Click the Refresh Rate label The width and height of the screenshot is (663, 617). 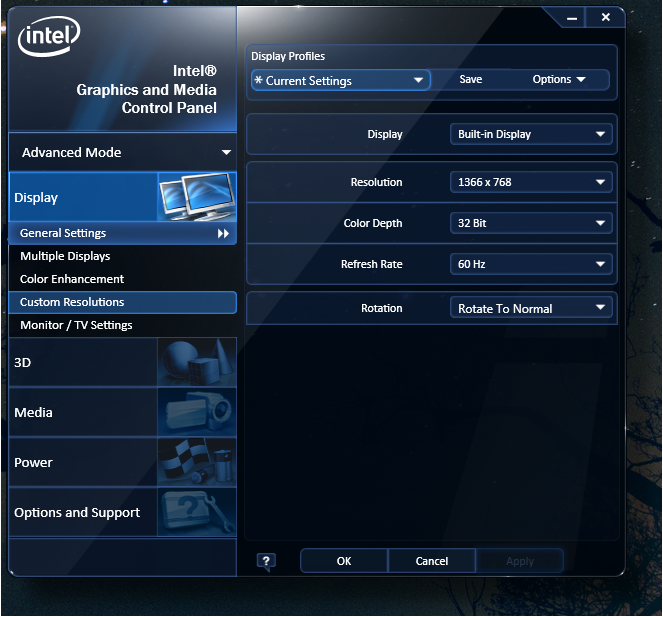pos(372,264)
